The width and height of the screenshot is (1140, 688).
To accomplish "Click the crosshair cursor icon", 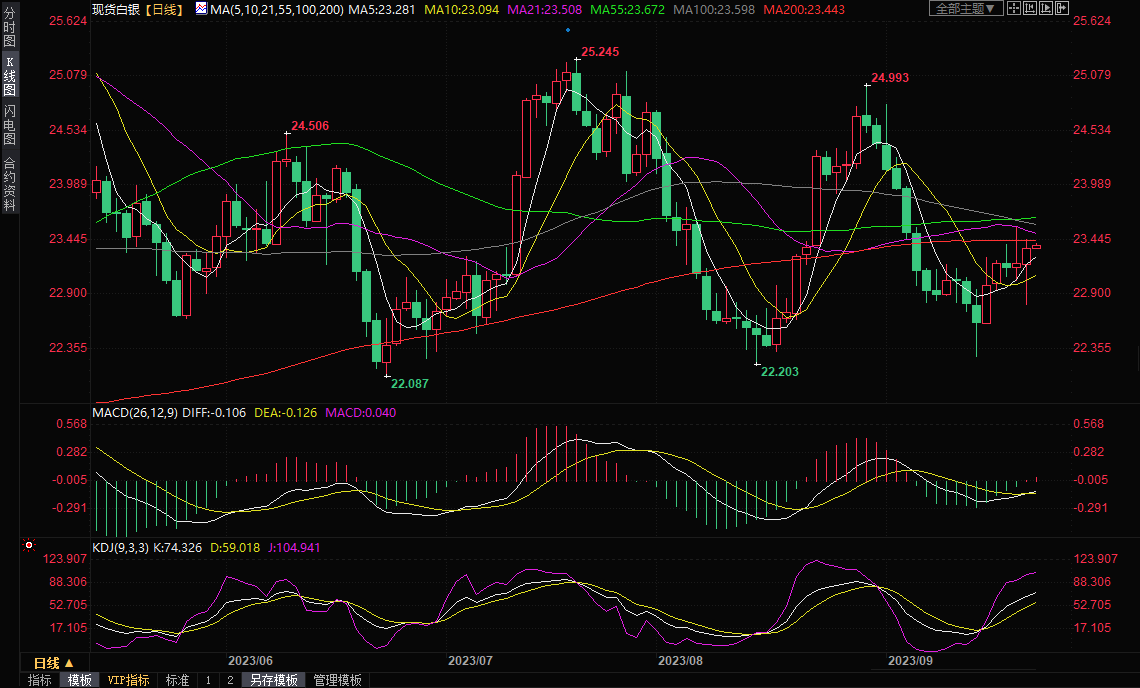I will click(x=1013, y=8).
